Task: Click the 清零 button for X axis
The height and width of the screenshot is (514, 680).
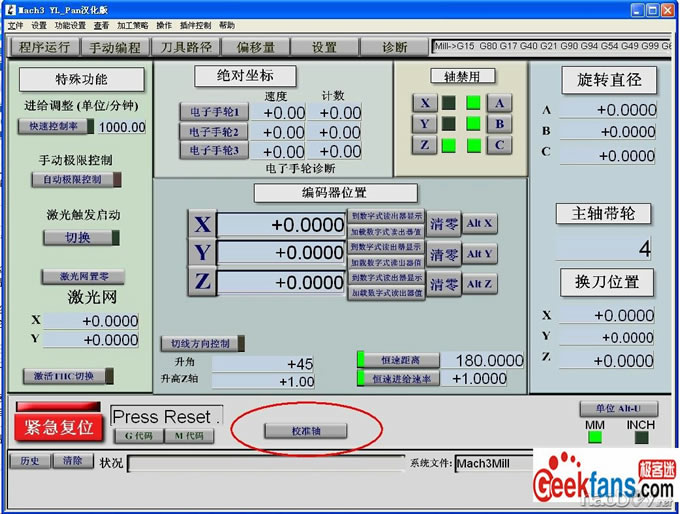Action: click(444, 224)
